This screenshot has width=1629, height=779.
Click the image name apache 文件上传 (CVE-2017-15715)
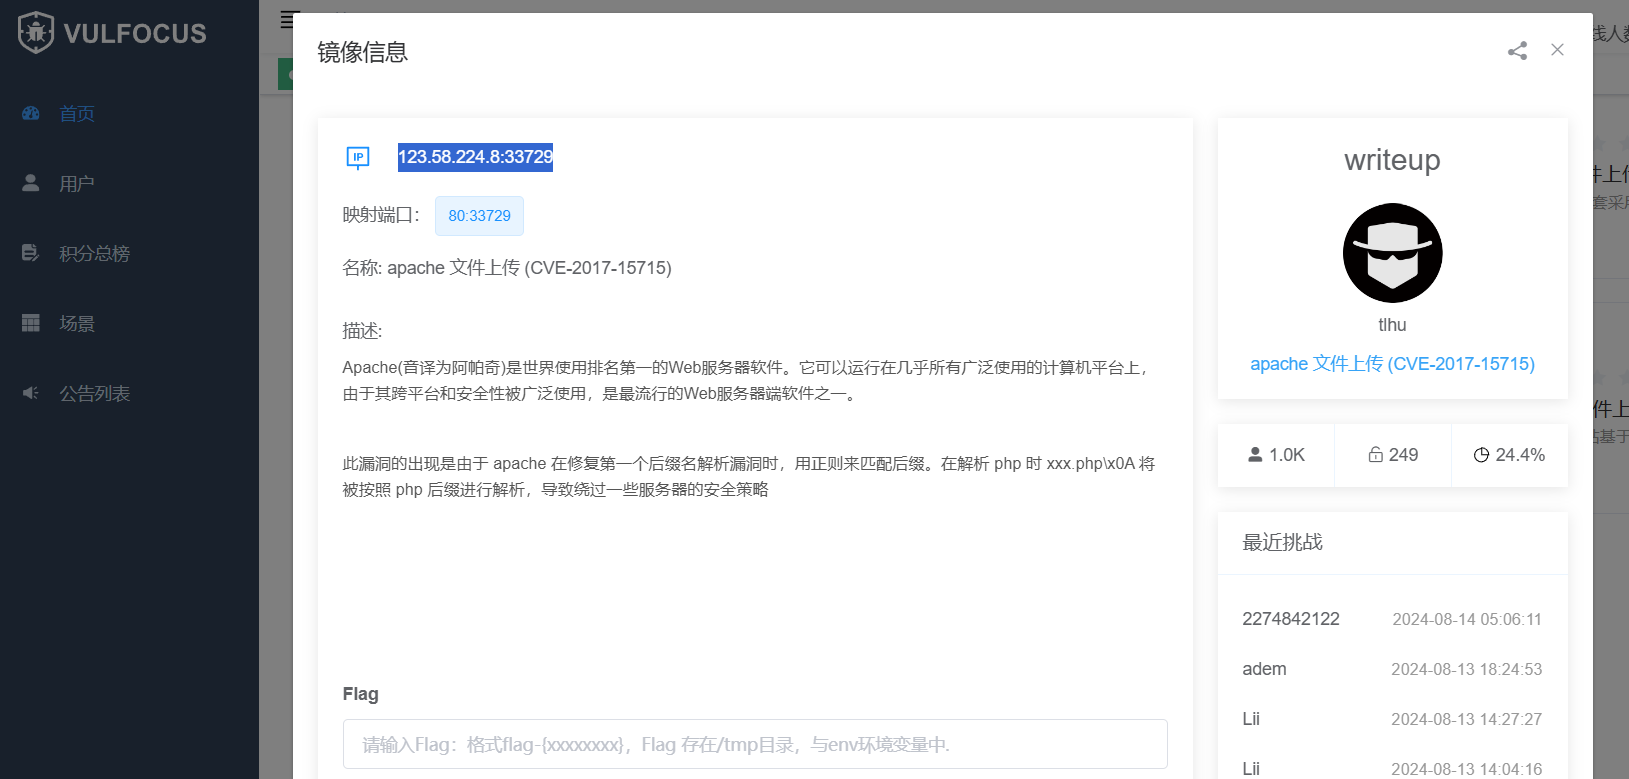pos(529,268)
